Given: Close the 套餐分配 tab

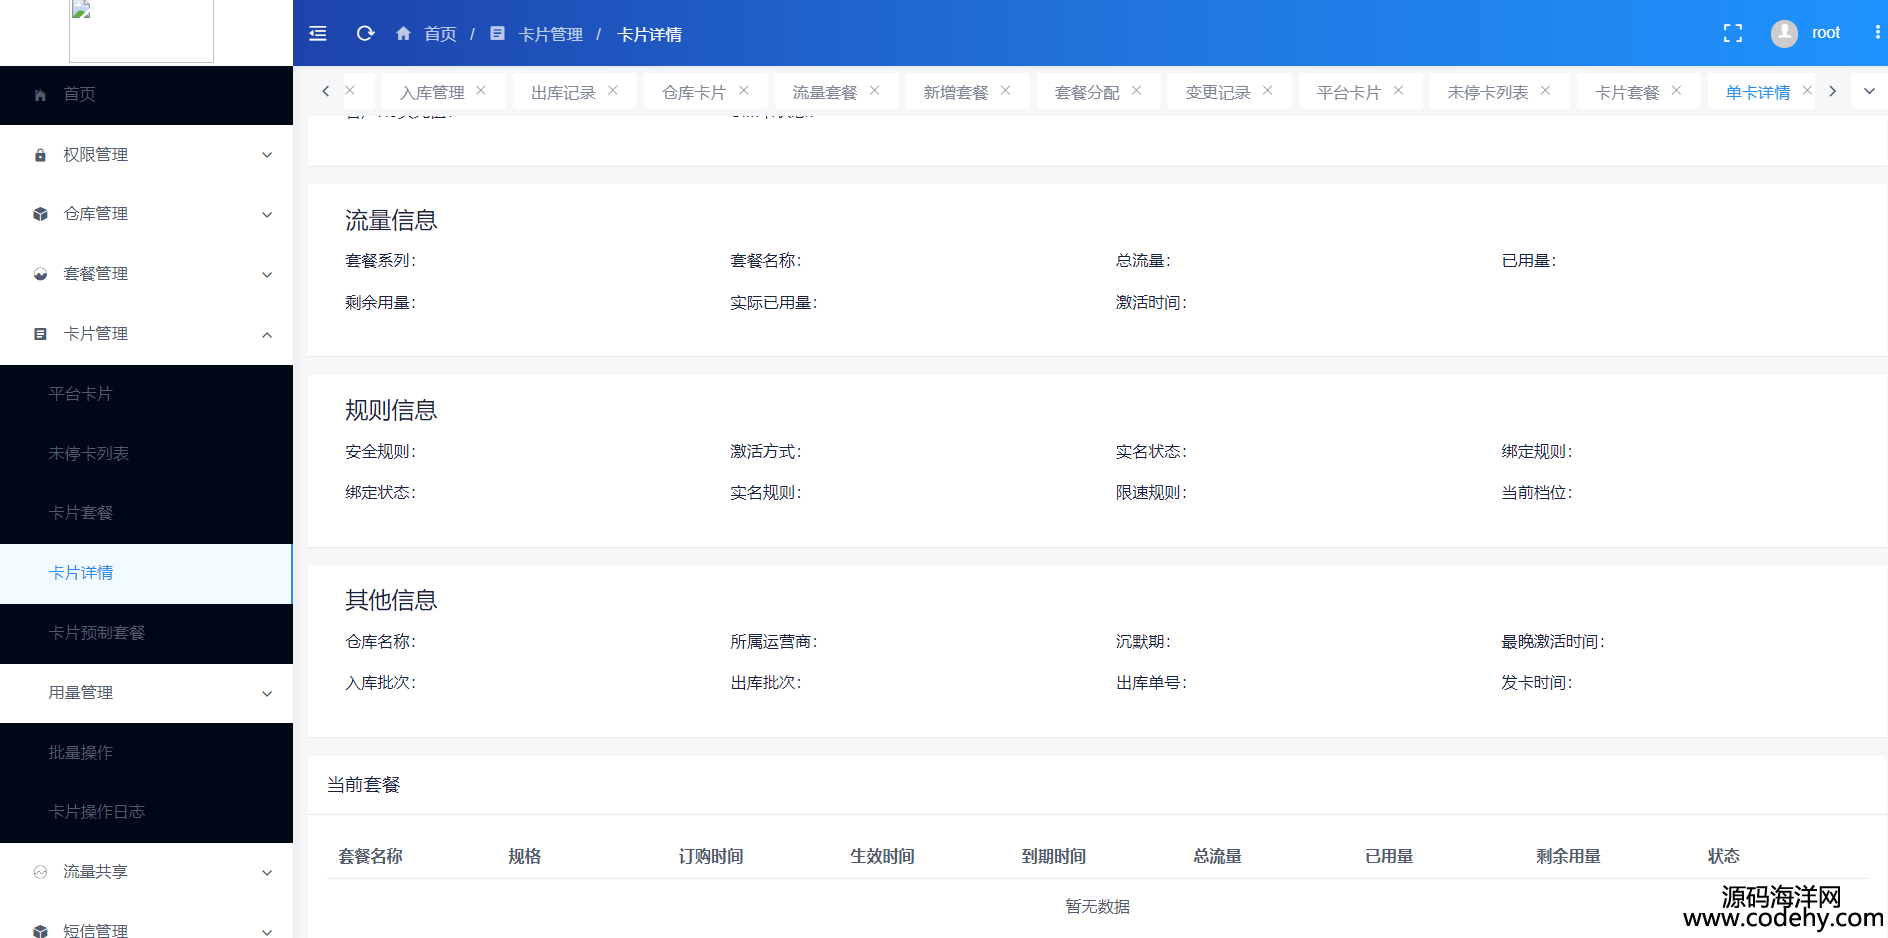Looking at the screenshot, I should [x=1137, y=90].
